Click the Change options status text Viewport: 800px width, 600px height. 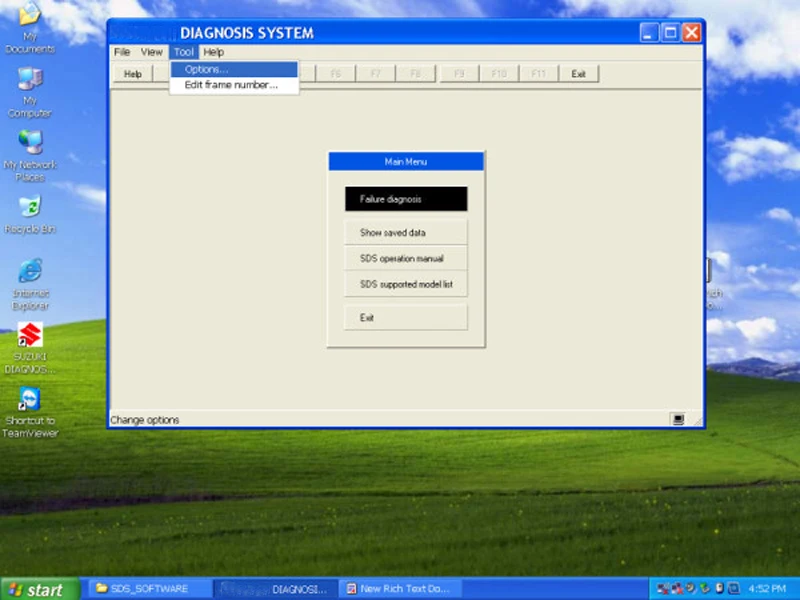[x=145, y=420]
